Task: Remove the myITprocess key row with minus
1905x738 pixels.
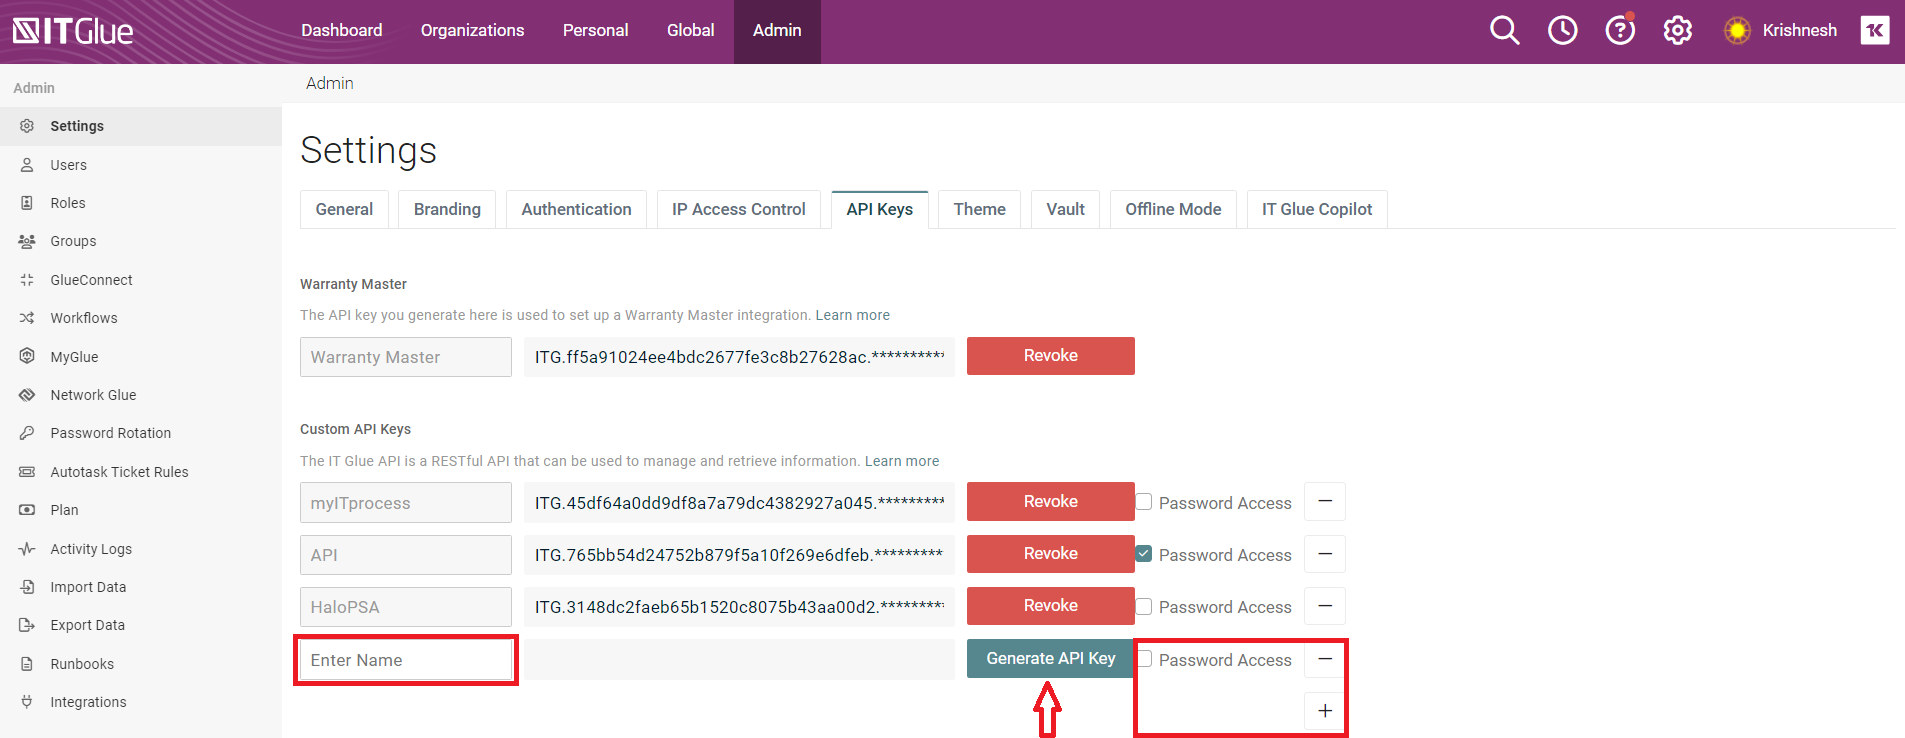Action: point(1325,501)
